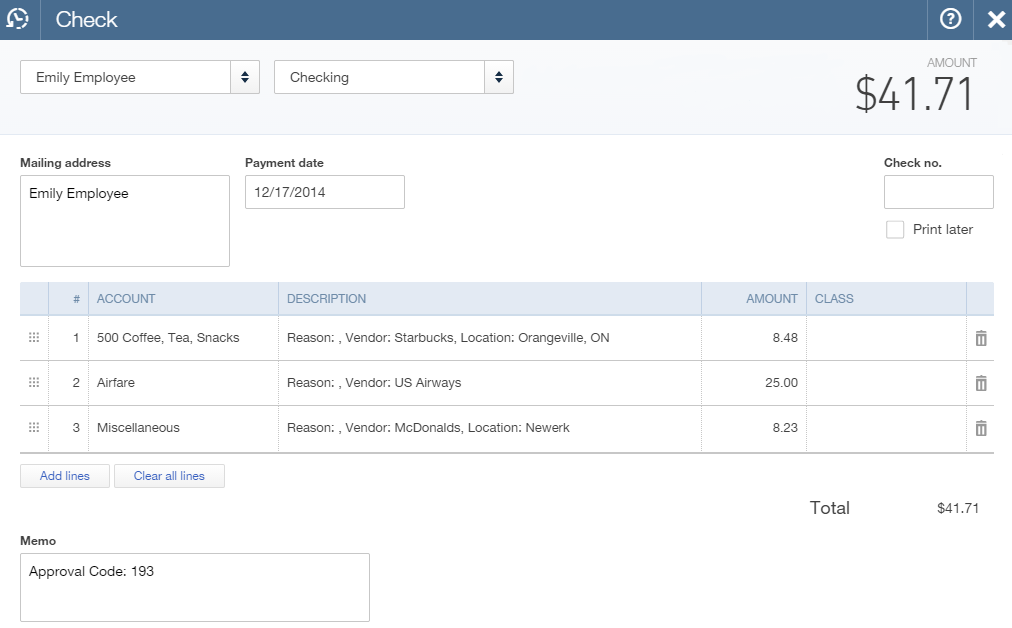Screen dimensions: 1012x628
Task: Select the Emily Employee payee field
Action: pyautogui.click(x=125, y=77)
